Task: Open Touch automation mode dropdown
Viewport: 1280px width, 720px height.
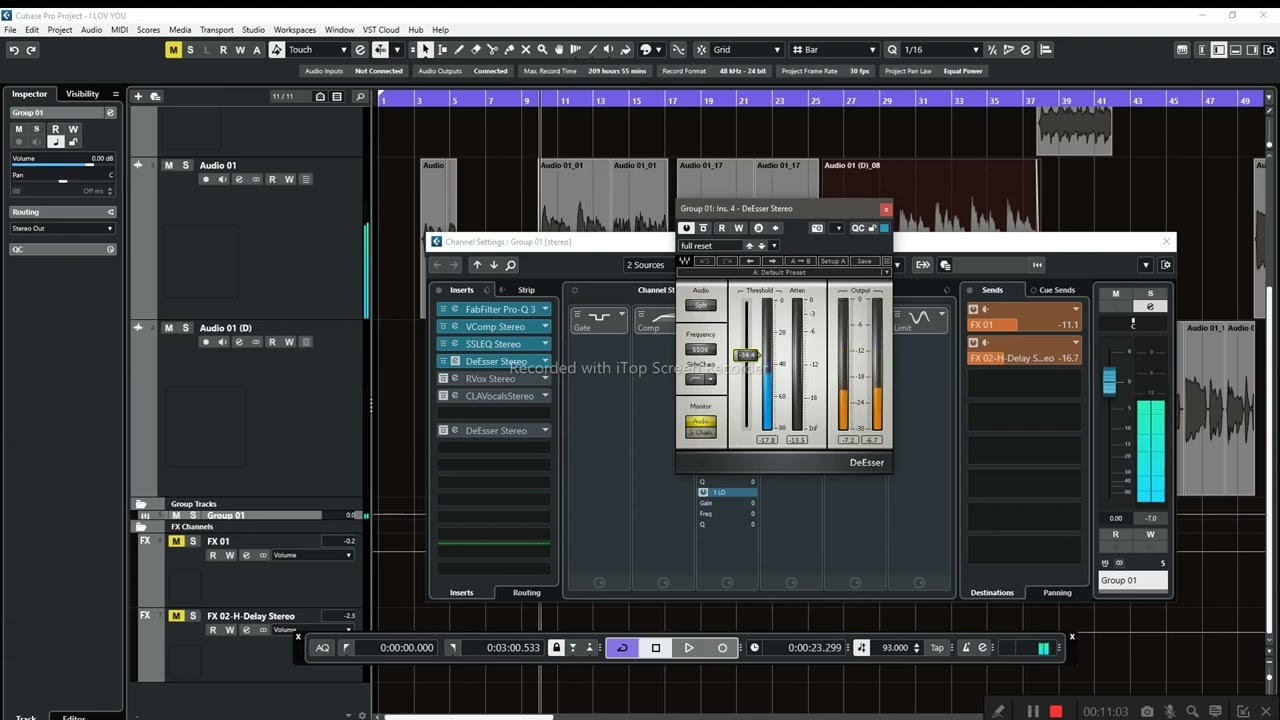Action: pos(344,50)
